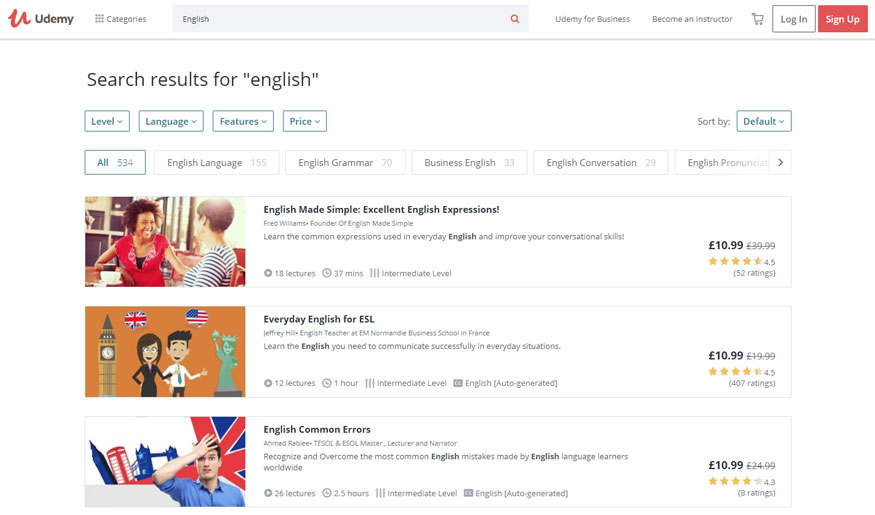Screen dimensions: 875x515
Task: Click CC icon for Everyday English for ESL
Action: (458, 383)
